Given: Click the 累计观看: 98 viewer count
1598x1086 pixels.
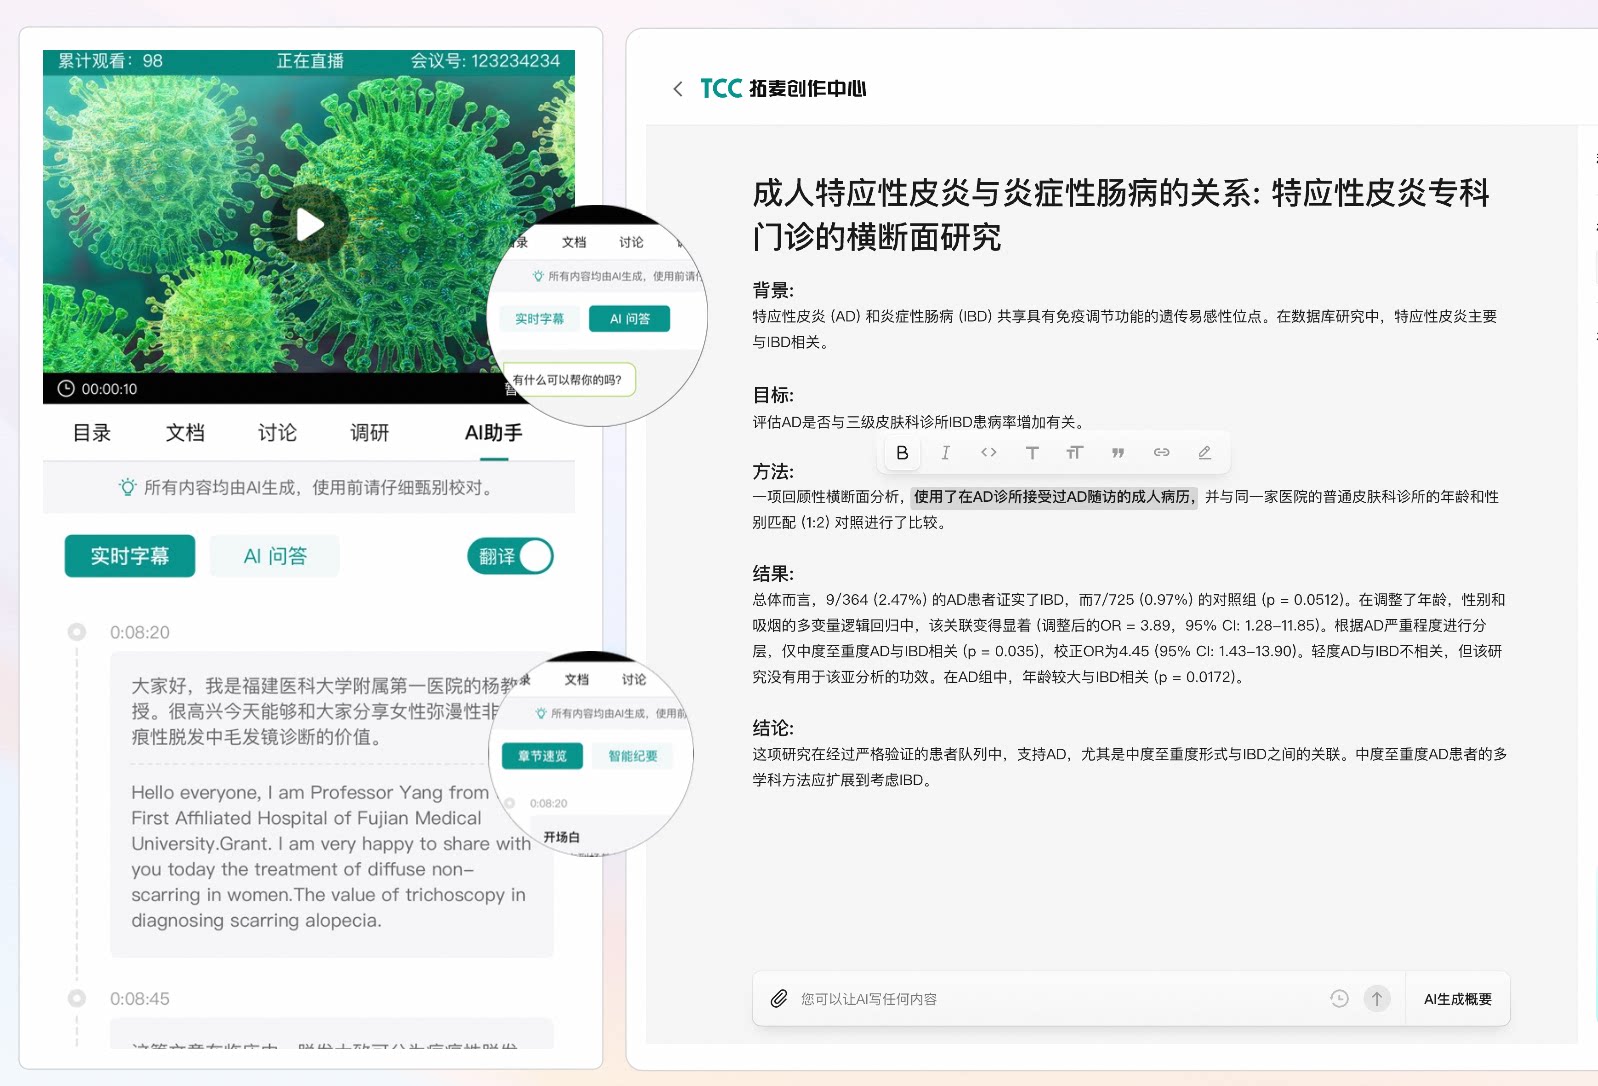Looking at the screenshot, I should point(110,61).
